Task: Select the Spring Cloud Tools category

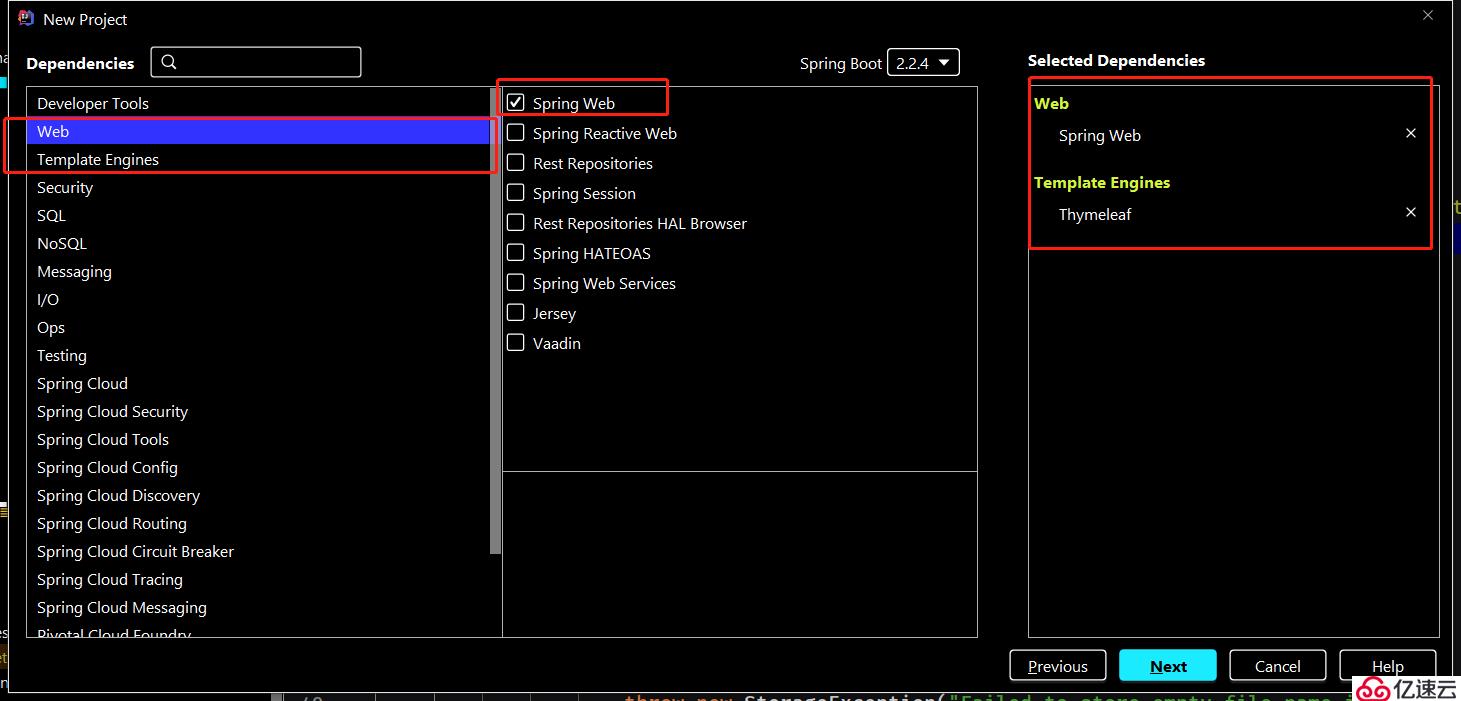Action: [259, 439]
